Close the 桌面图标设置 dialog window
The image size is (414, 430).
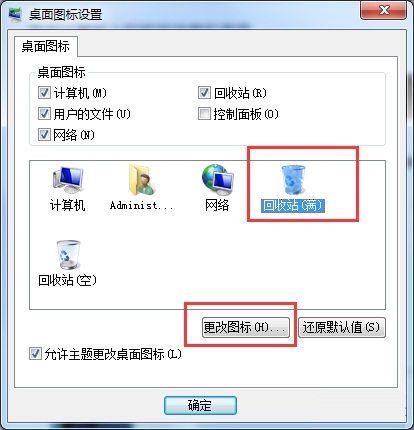point(384,10)
